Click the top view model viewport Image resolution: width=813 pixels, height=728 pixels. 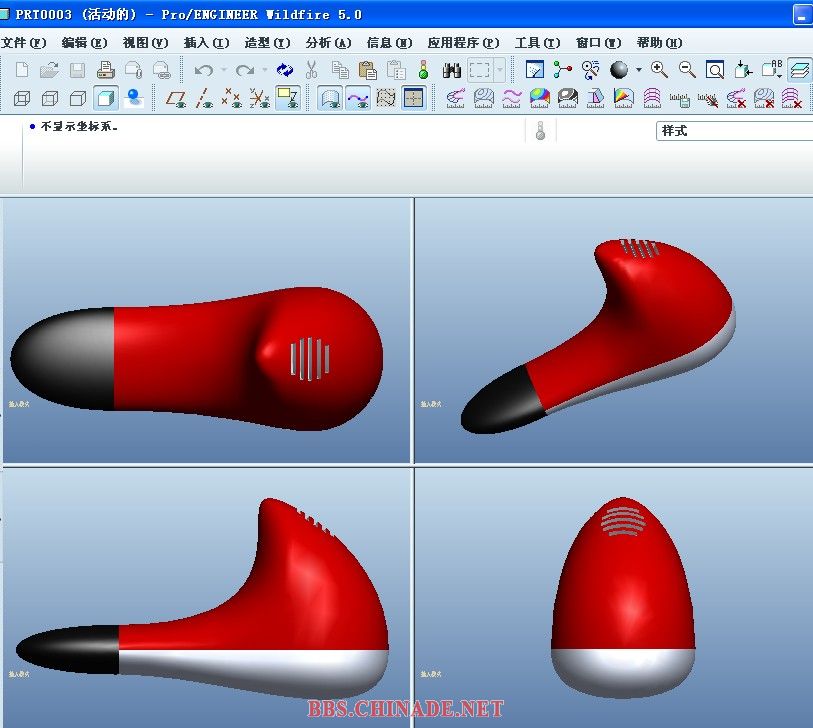207,330
